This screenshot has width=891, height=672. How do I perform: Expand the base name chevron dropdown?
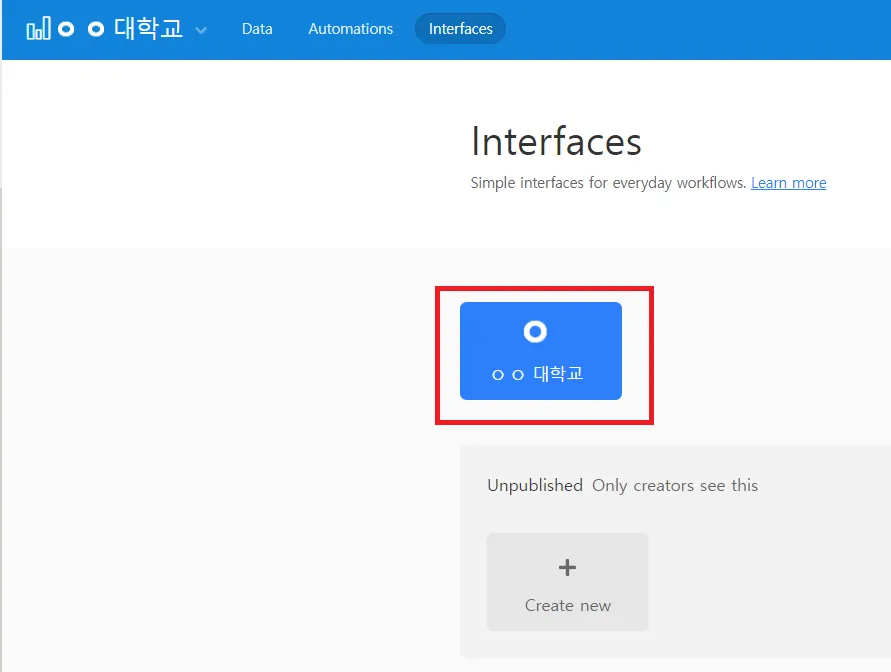[x=201, y=30]
